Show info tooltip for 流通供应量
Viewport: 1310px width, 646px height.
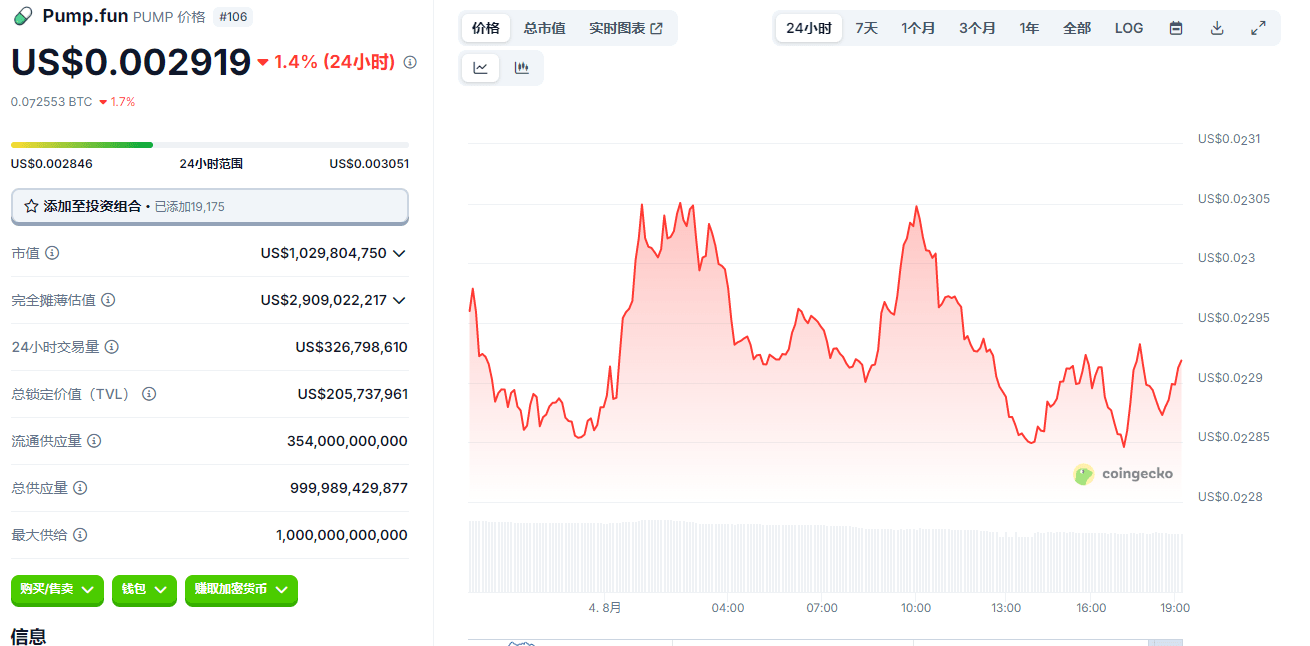click(x=94, y=441)
